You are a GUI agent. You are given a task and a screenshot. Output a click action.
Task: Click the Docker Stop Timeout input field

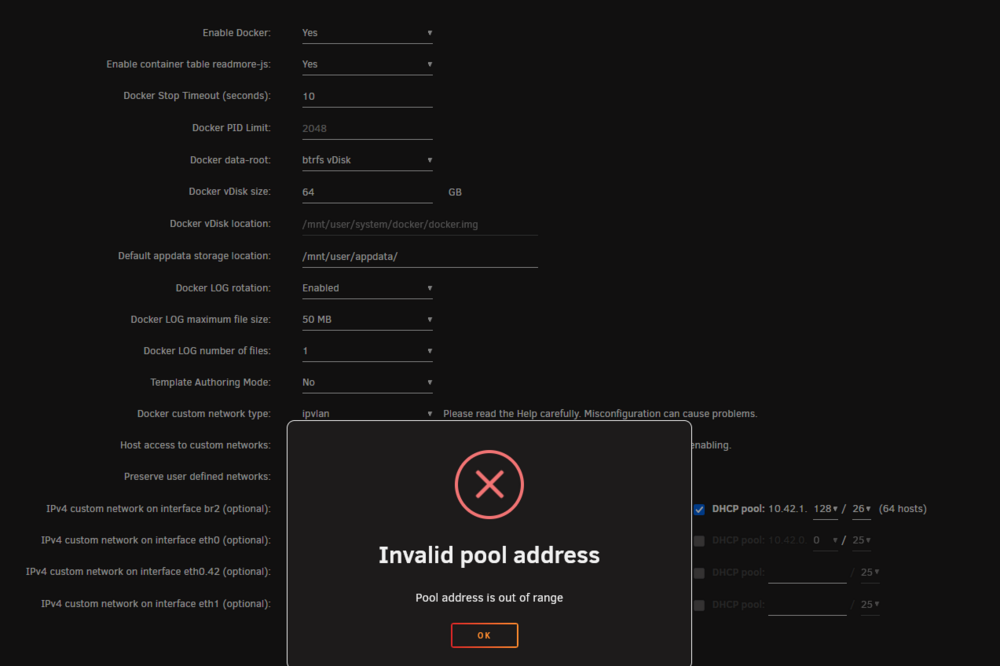367,96
